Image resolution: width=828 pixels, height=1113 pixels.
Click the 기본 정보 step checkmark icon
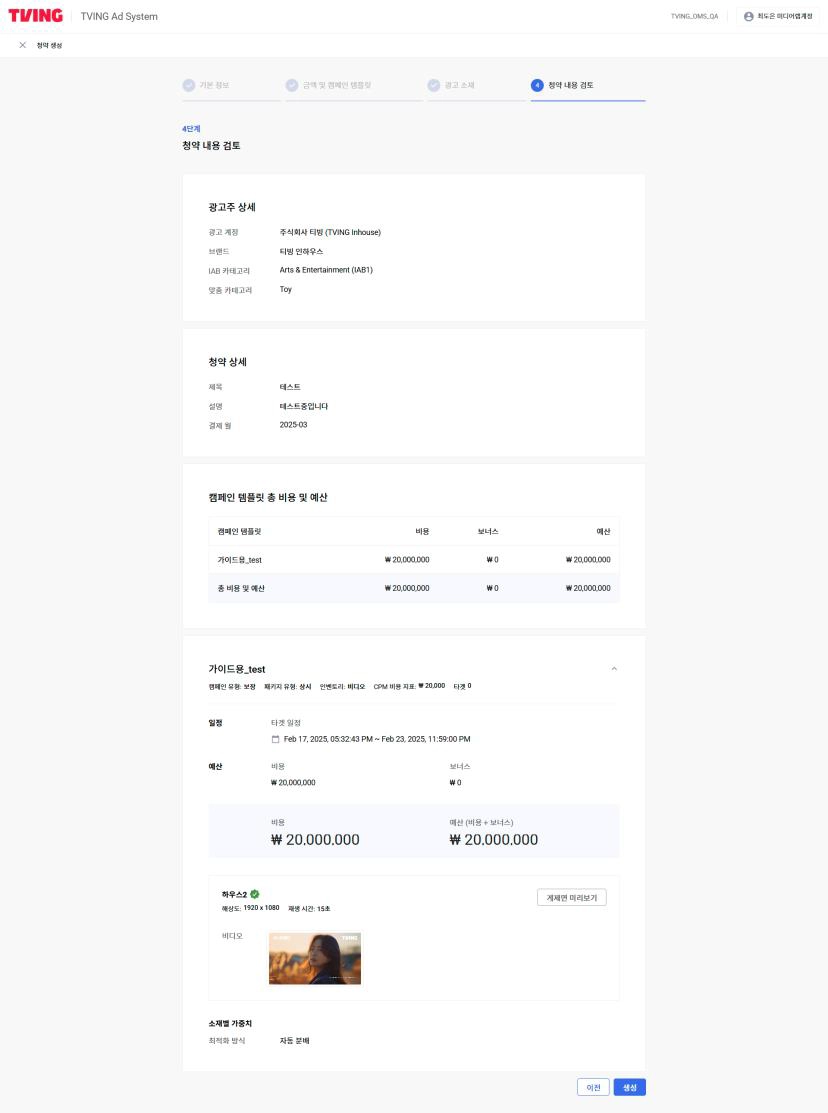pos(188,85)
